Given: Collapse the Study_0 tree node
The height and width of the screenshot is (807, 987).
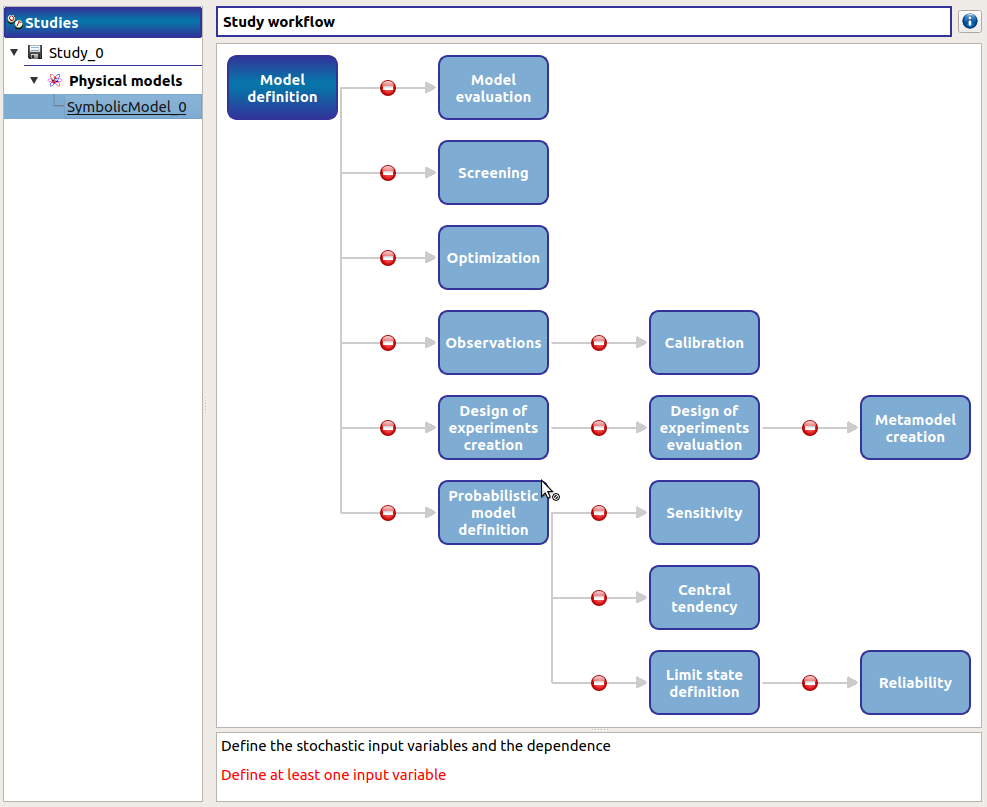Looking at the screenshot, I should pos(14,52).
